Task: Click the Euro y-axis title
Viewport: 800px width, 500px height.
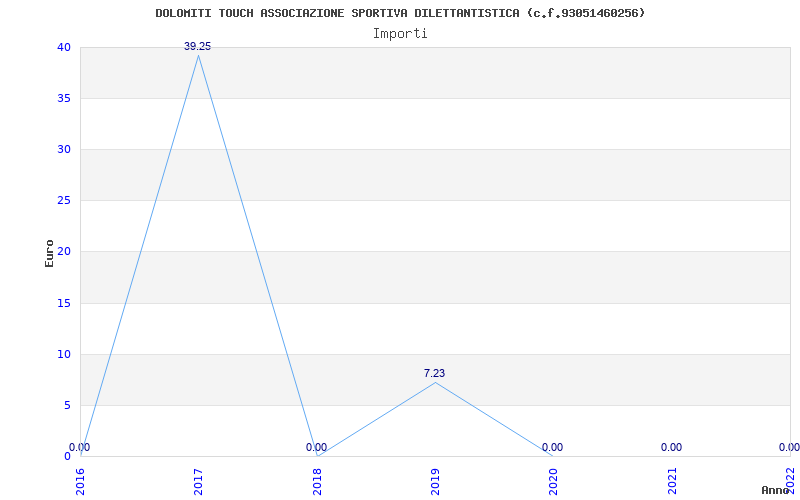Action: pos(49,253)
